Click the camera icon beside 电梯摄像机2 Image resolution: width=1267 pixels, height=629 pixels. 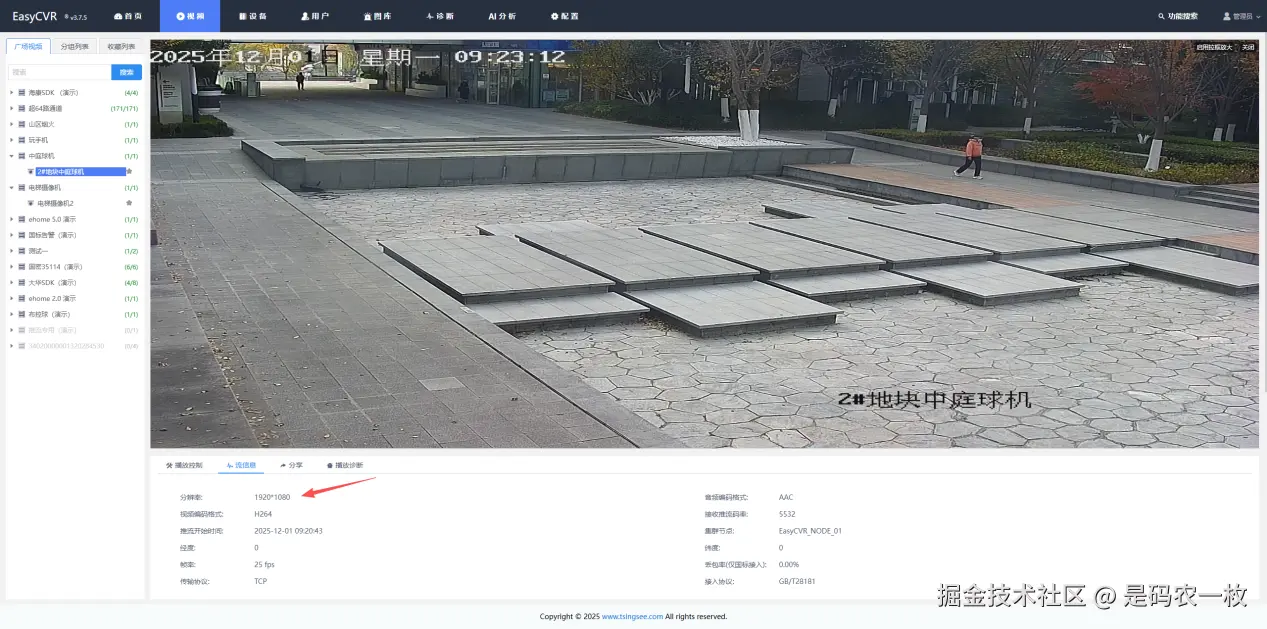(x=31, y=203)
